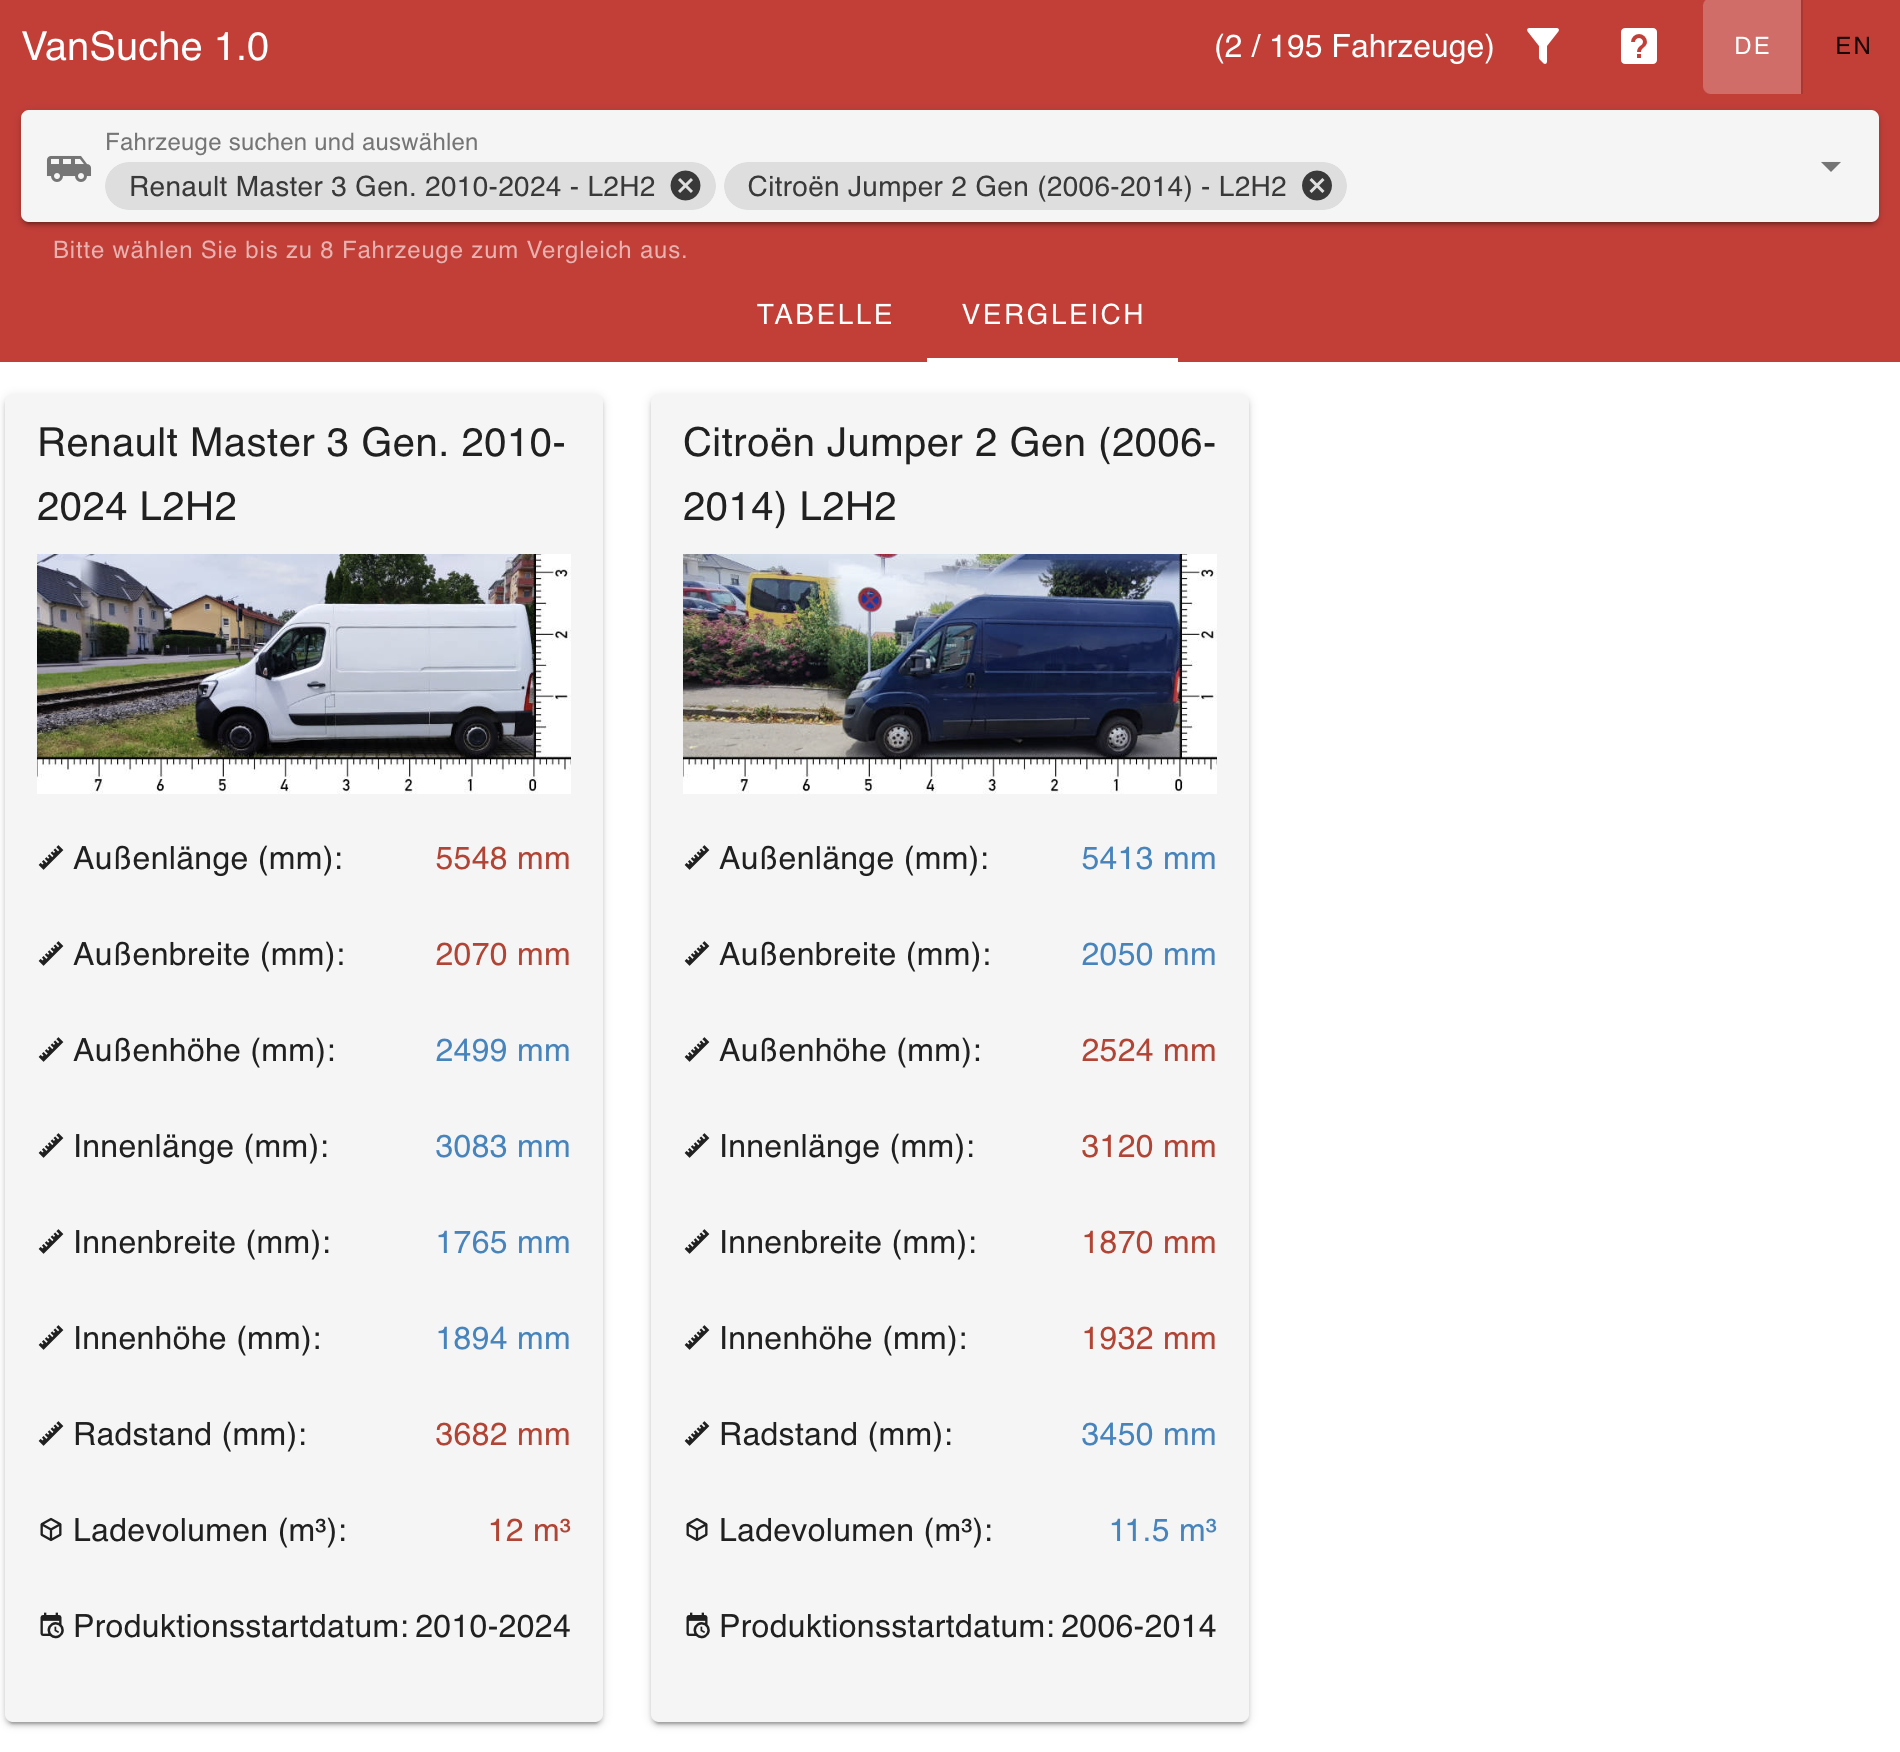Click the Renault Master card title

click(302, 474)
